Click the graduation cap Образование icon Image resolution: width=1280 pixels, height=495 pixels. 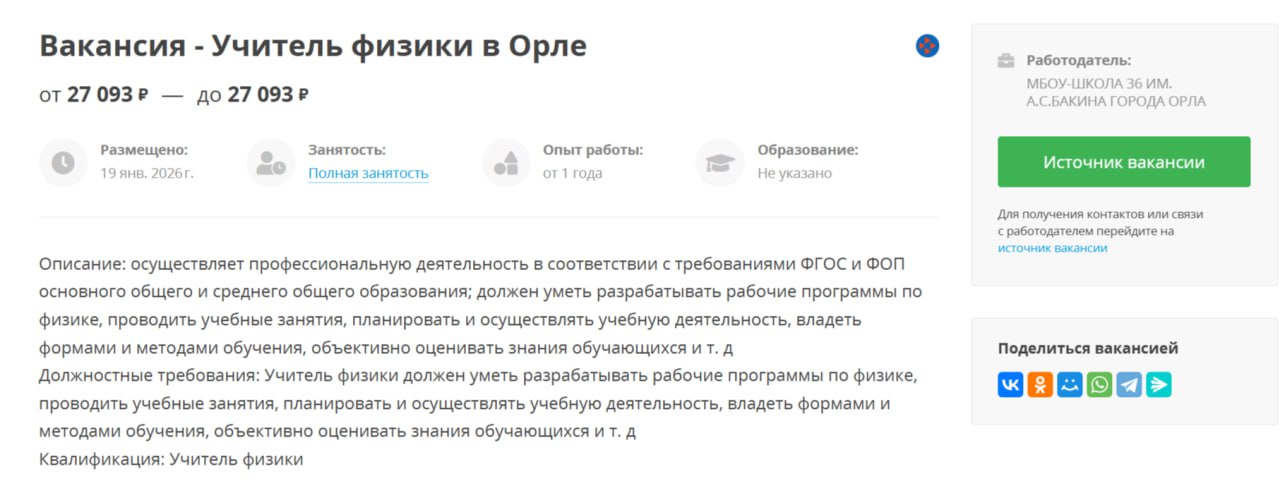[720, 162]
